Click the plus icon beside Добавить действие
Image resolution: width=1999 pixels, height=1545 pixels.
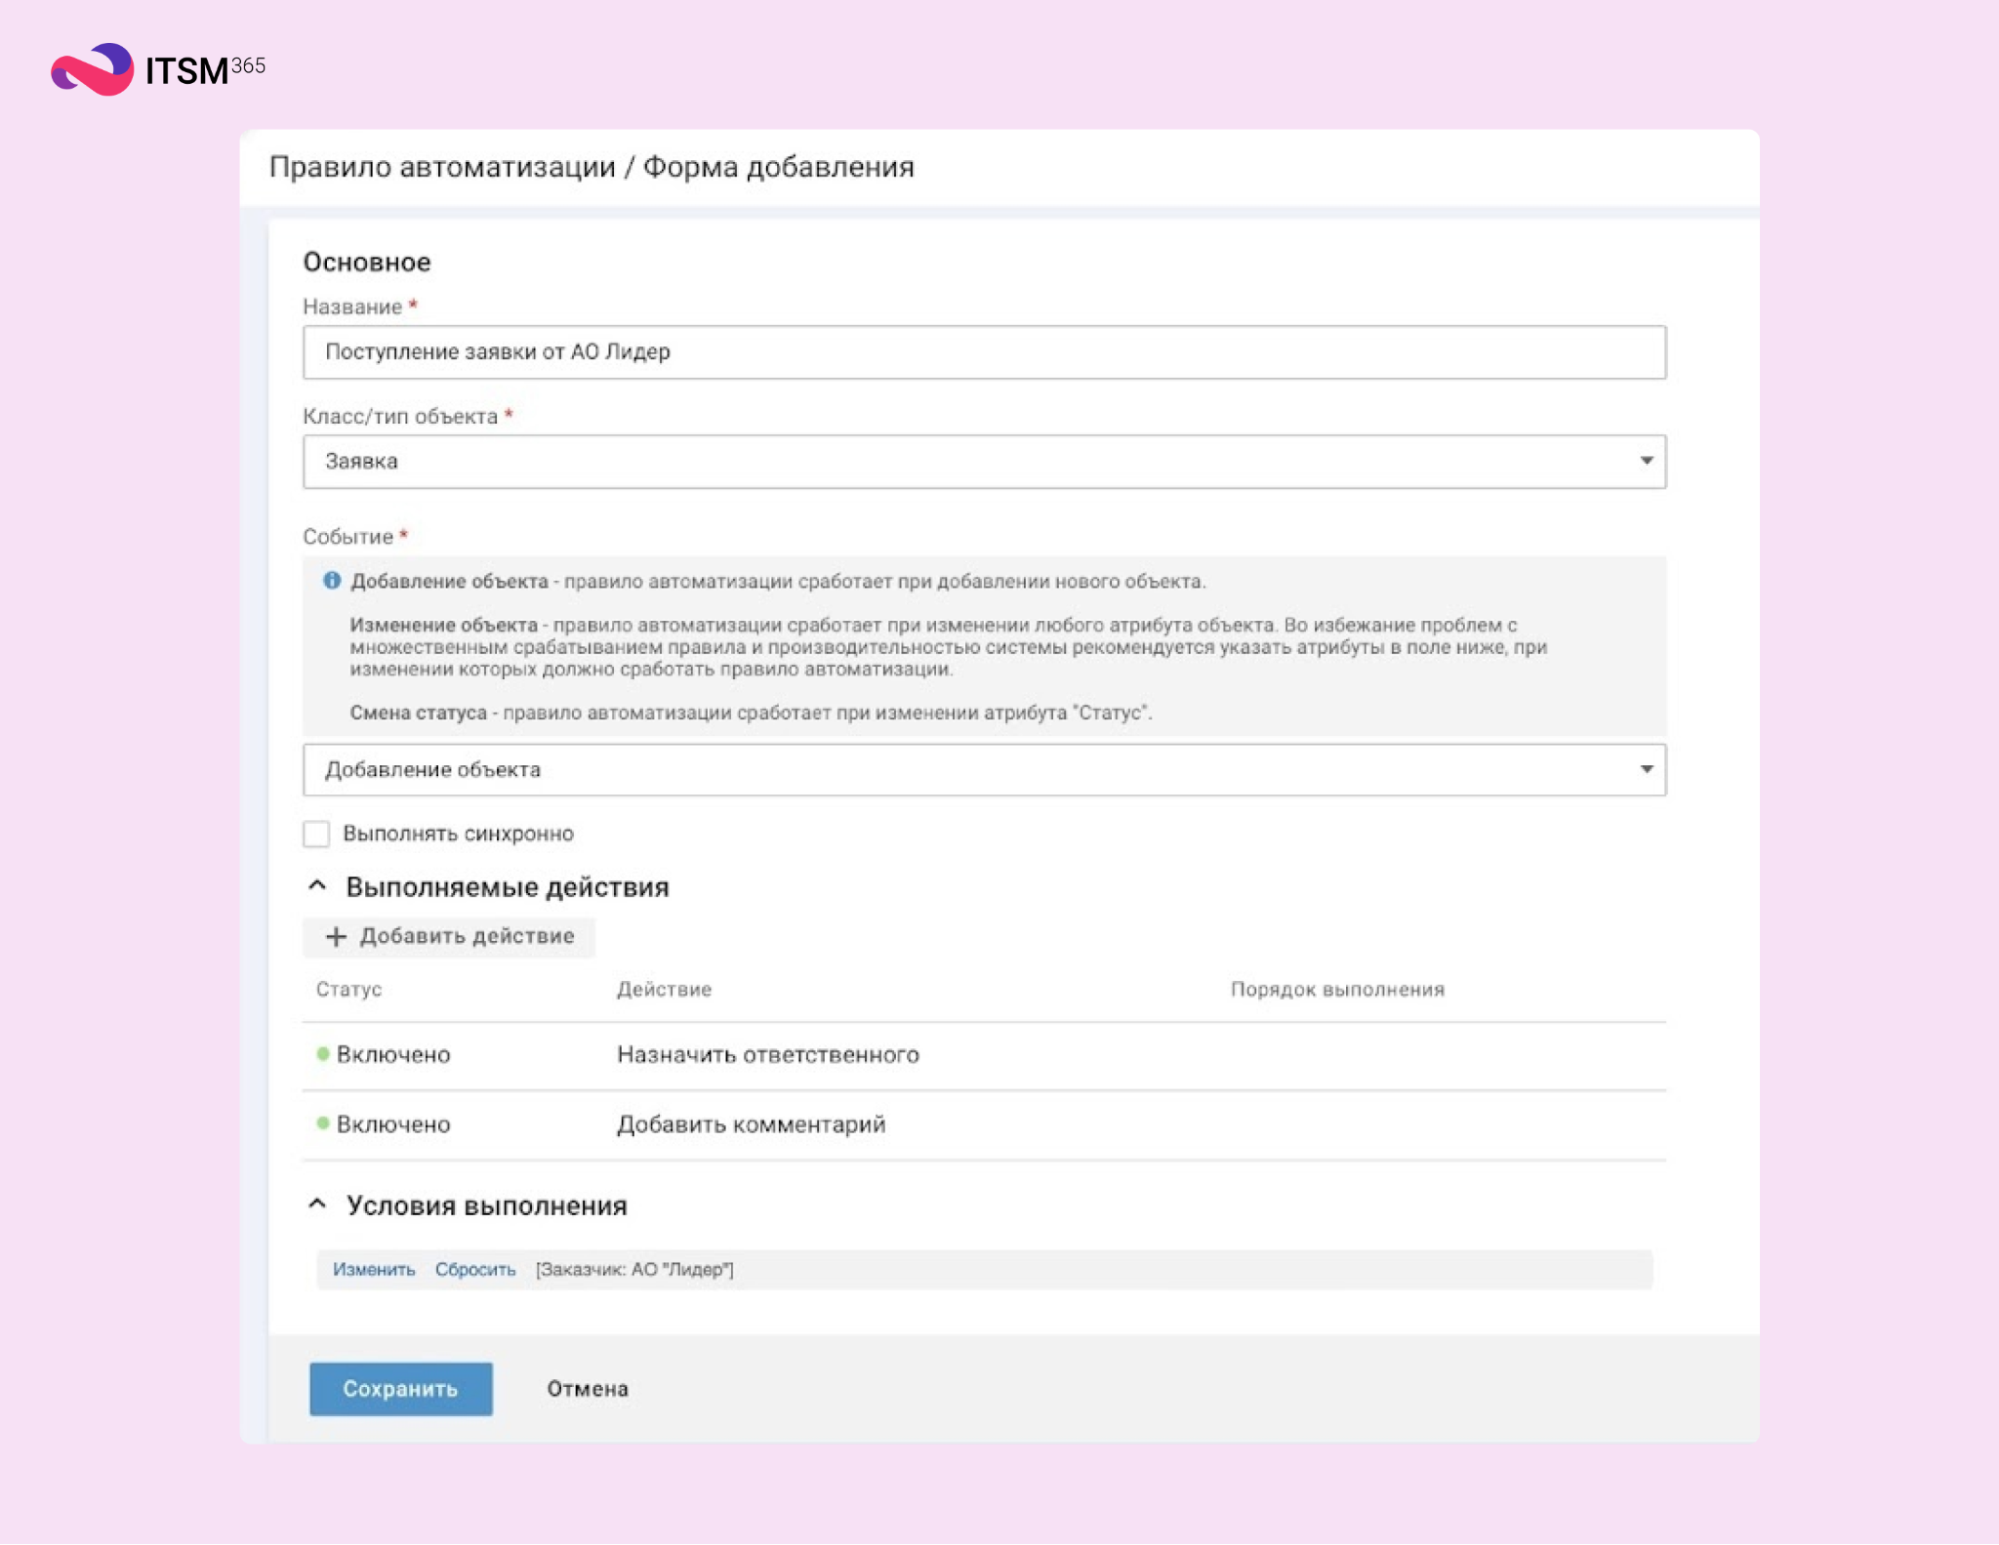(x=336, y=937)
